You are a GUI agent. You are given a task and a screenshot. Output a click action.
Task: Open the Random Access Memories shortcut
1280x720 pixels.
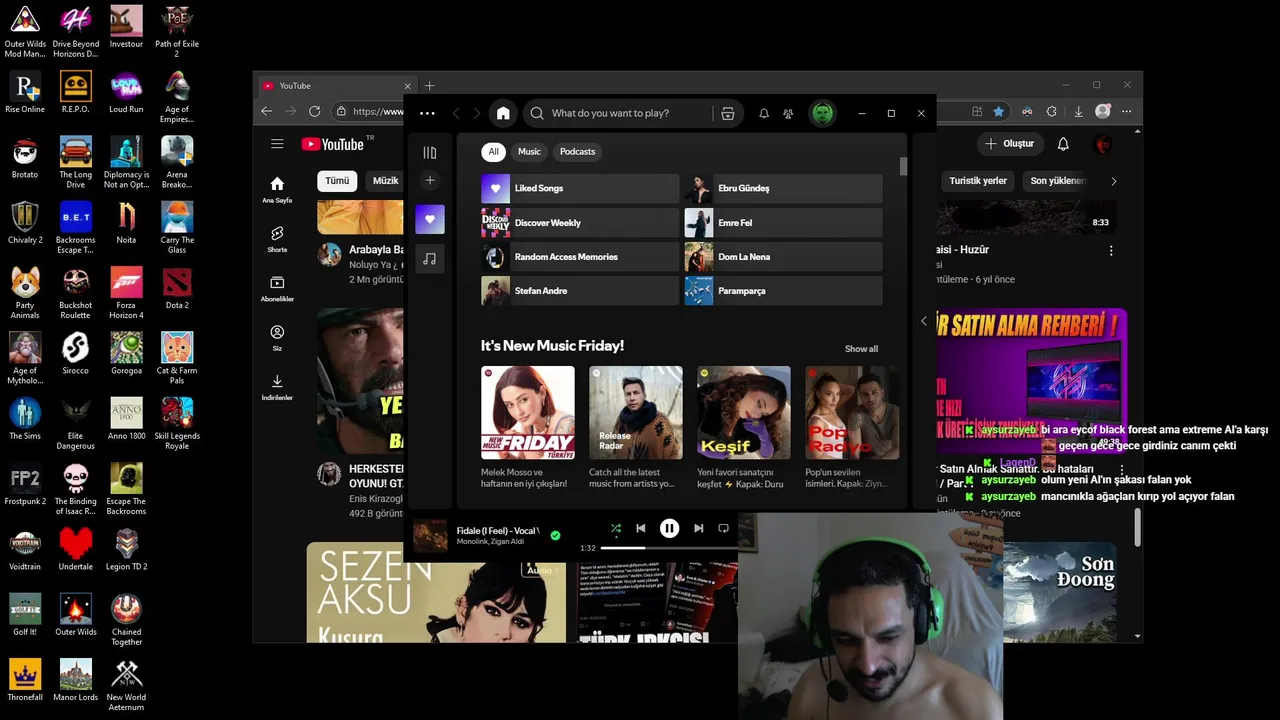(580, 257)
